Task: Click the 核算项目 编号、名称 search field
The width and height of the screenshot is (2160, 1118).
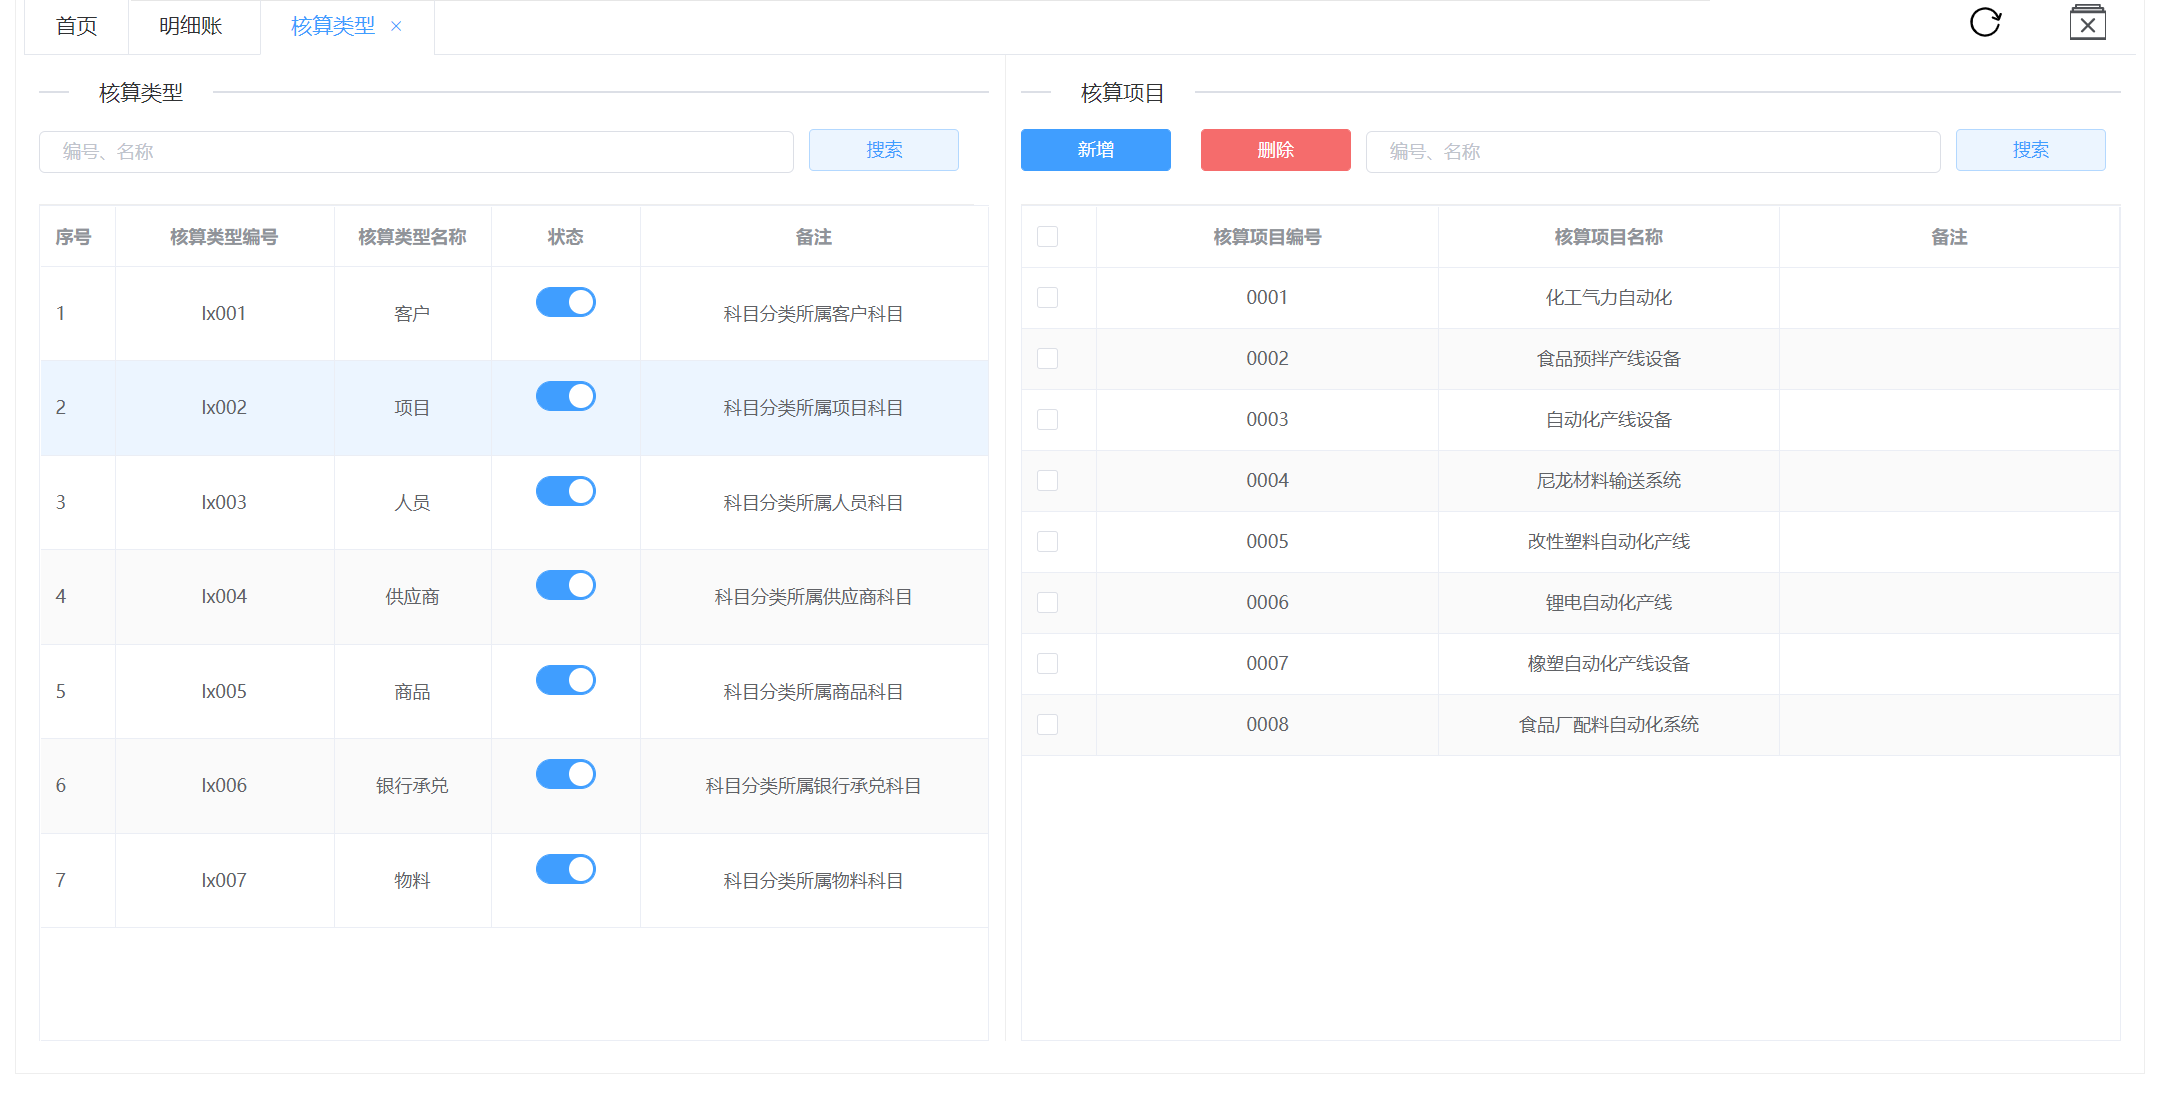Action: tap(1652, 152)
